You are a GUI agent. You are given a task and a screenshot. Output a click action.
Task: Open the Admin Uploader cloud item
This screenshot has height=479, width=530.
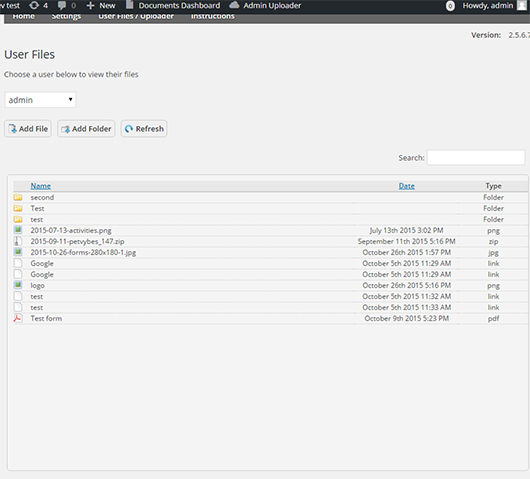tap(265, 5)
